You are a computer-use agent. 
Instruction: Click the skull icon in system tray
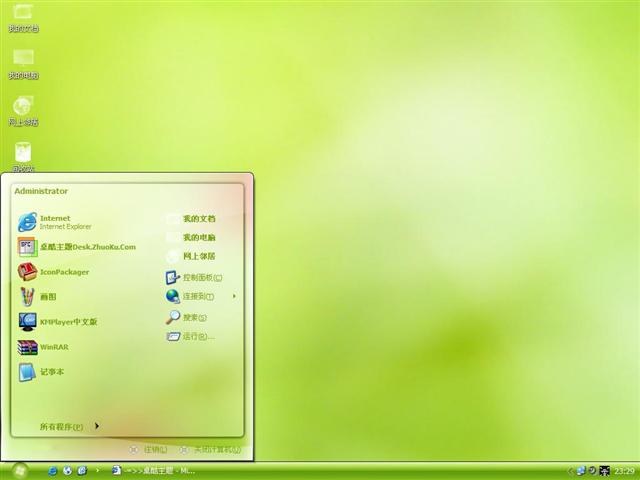604,471
